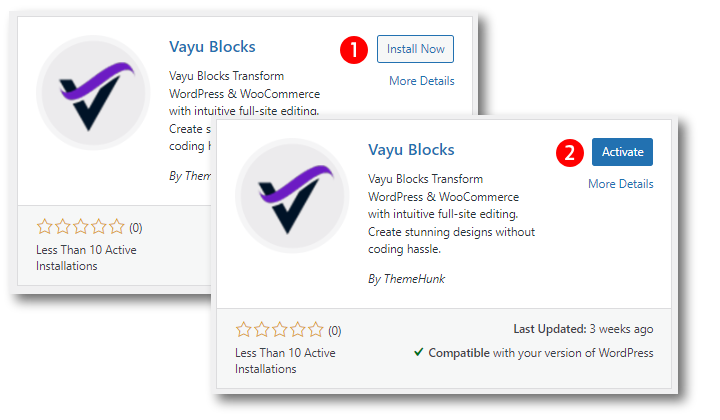720x420 pixels.
Task: Click the last rating star on the Install Now card
Action: point(117,227)
